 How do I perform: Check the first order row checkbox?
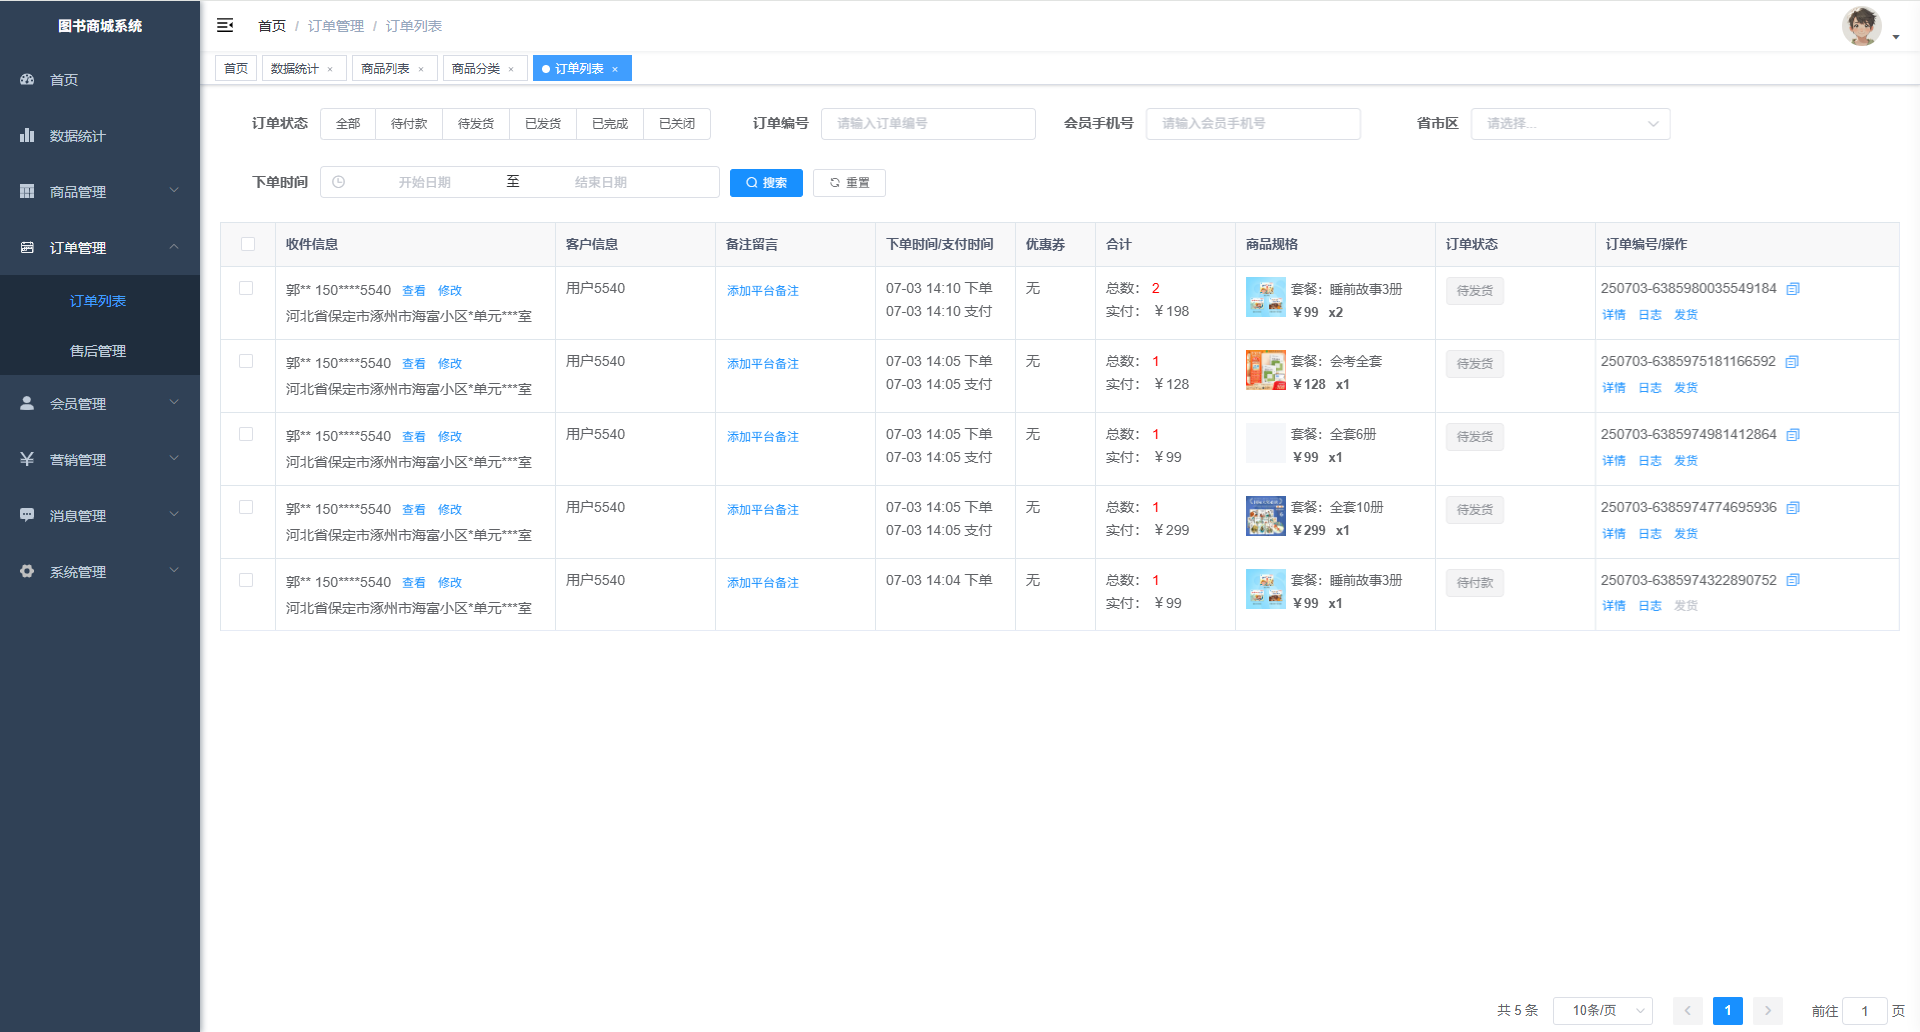[246, 288]
